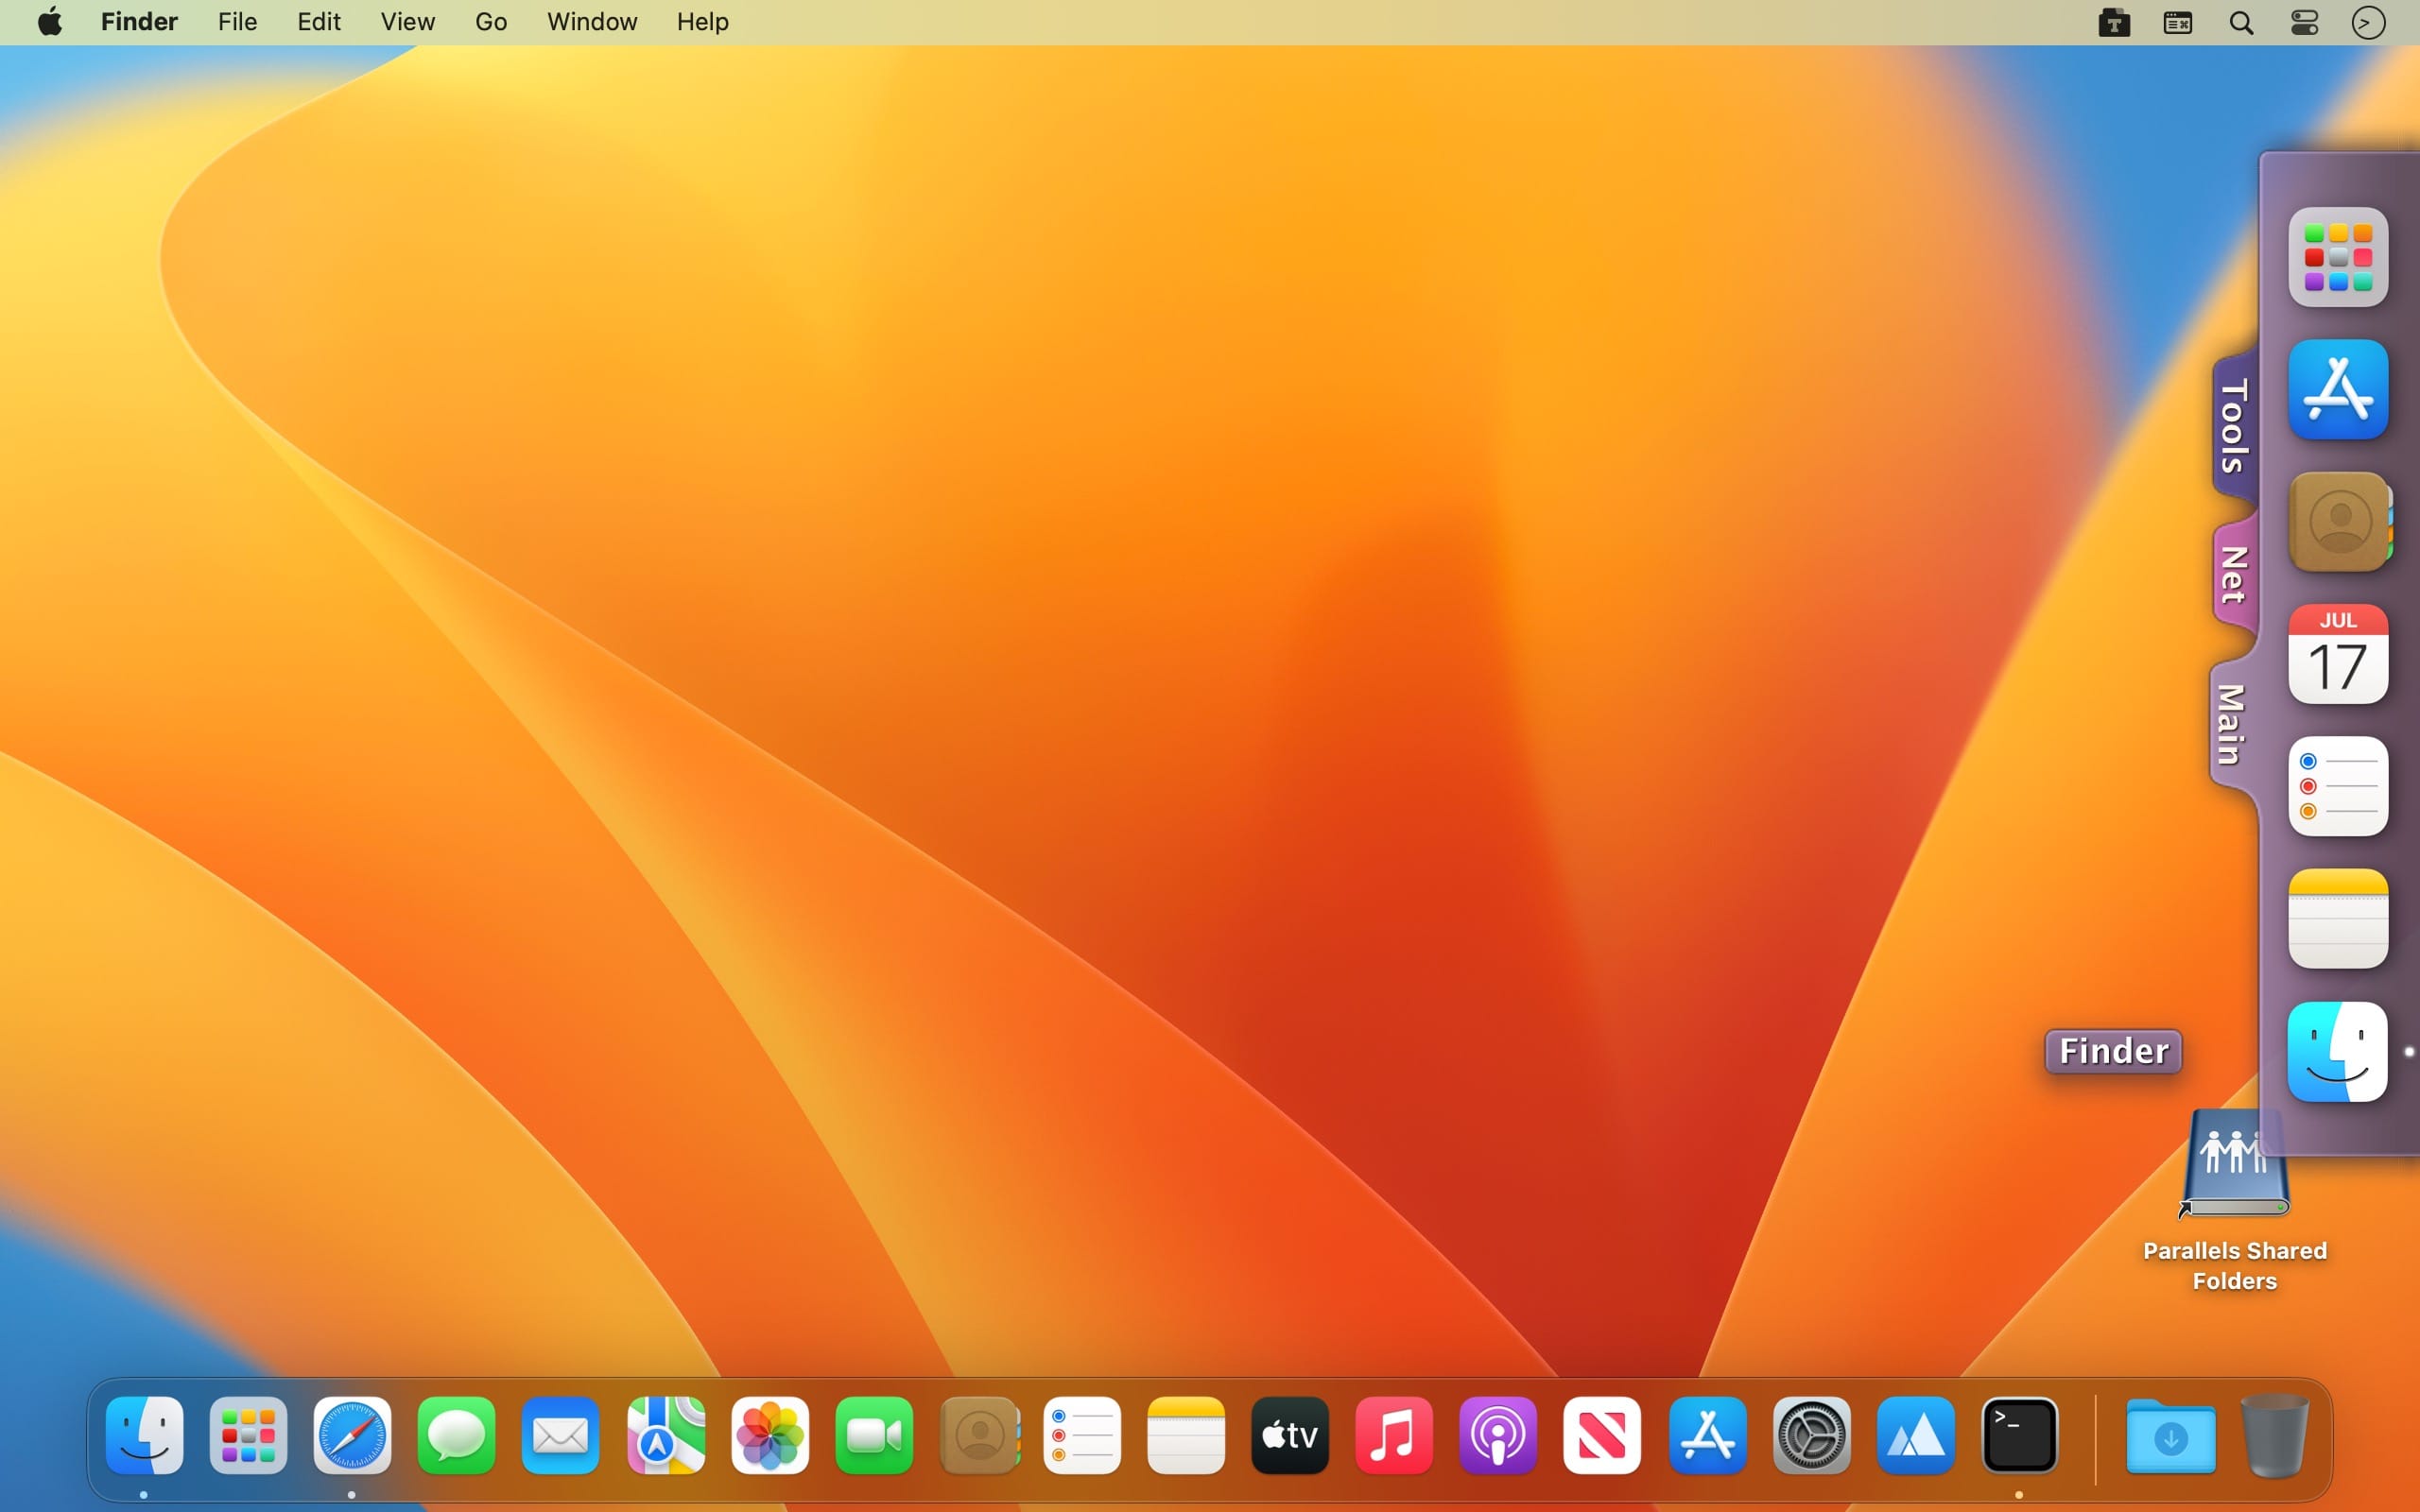This screenshot has width=2420, height=1512.
Task: Open the Edit menu
Action: click(x=319, y=21)
